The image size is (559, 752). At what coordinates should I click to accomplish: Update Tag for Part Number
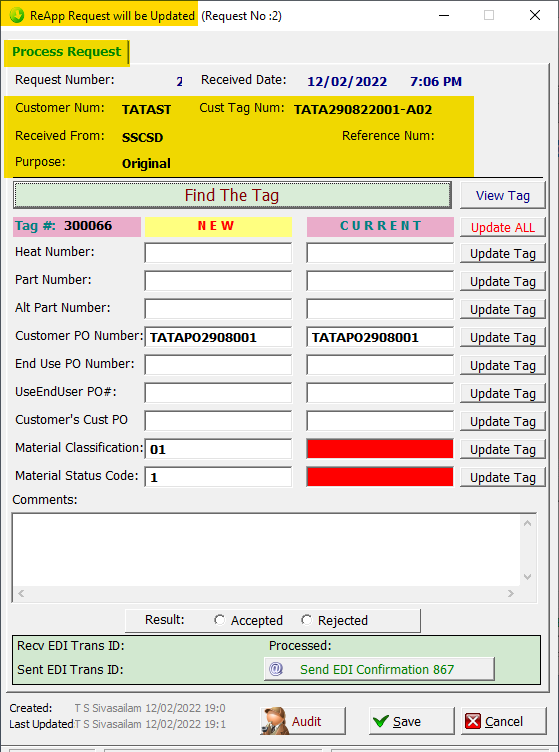[502, 281]
